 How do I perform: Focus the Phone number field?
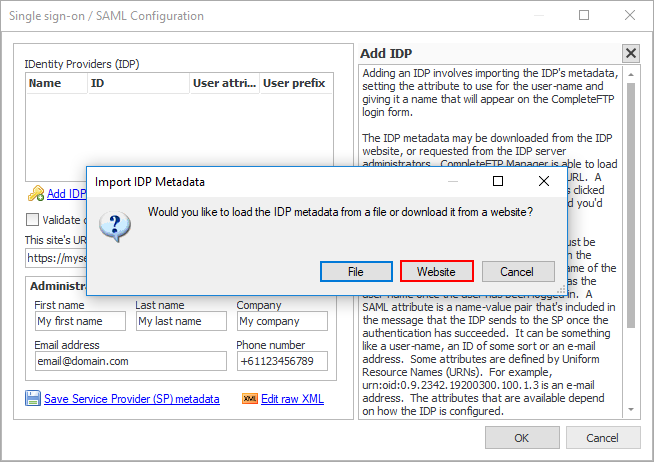281,361
